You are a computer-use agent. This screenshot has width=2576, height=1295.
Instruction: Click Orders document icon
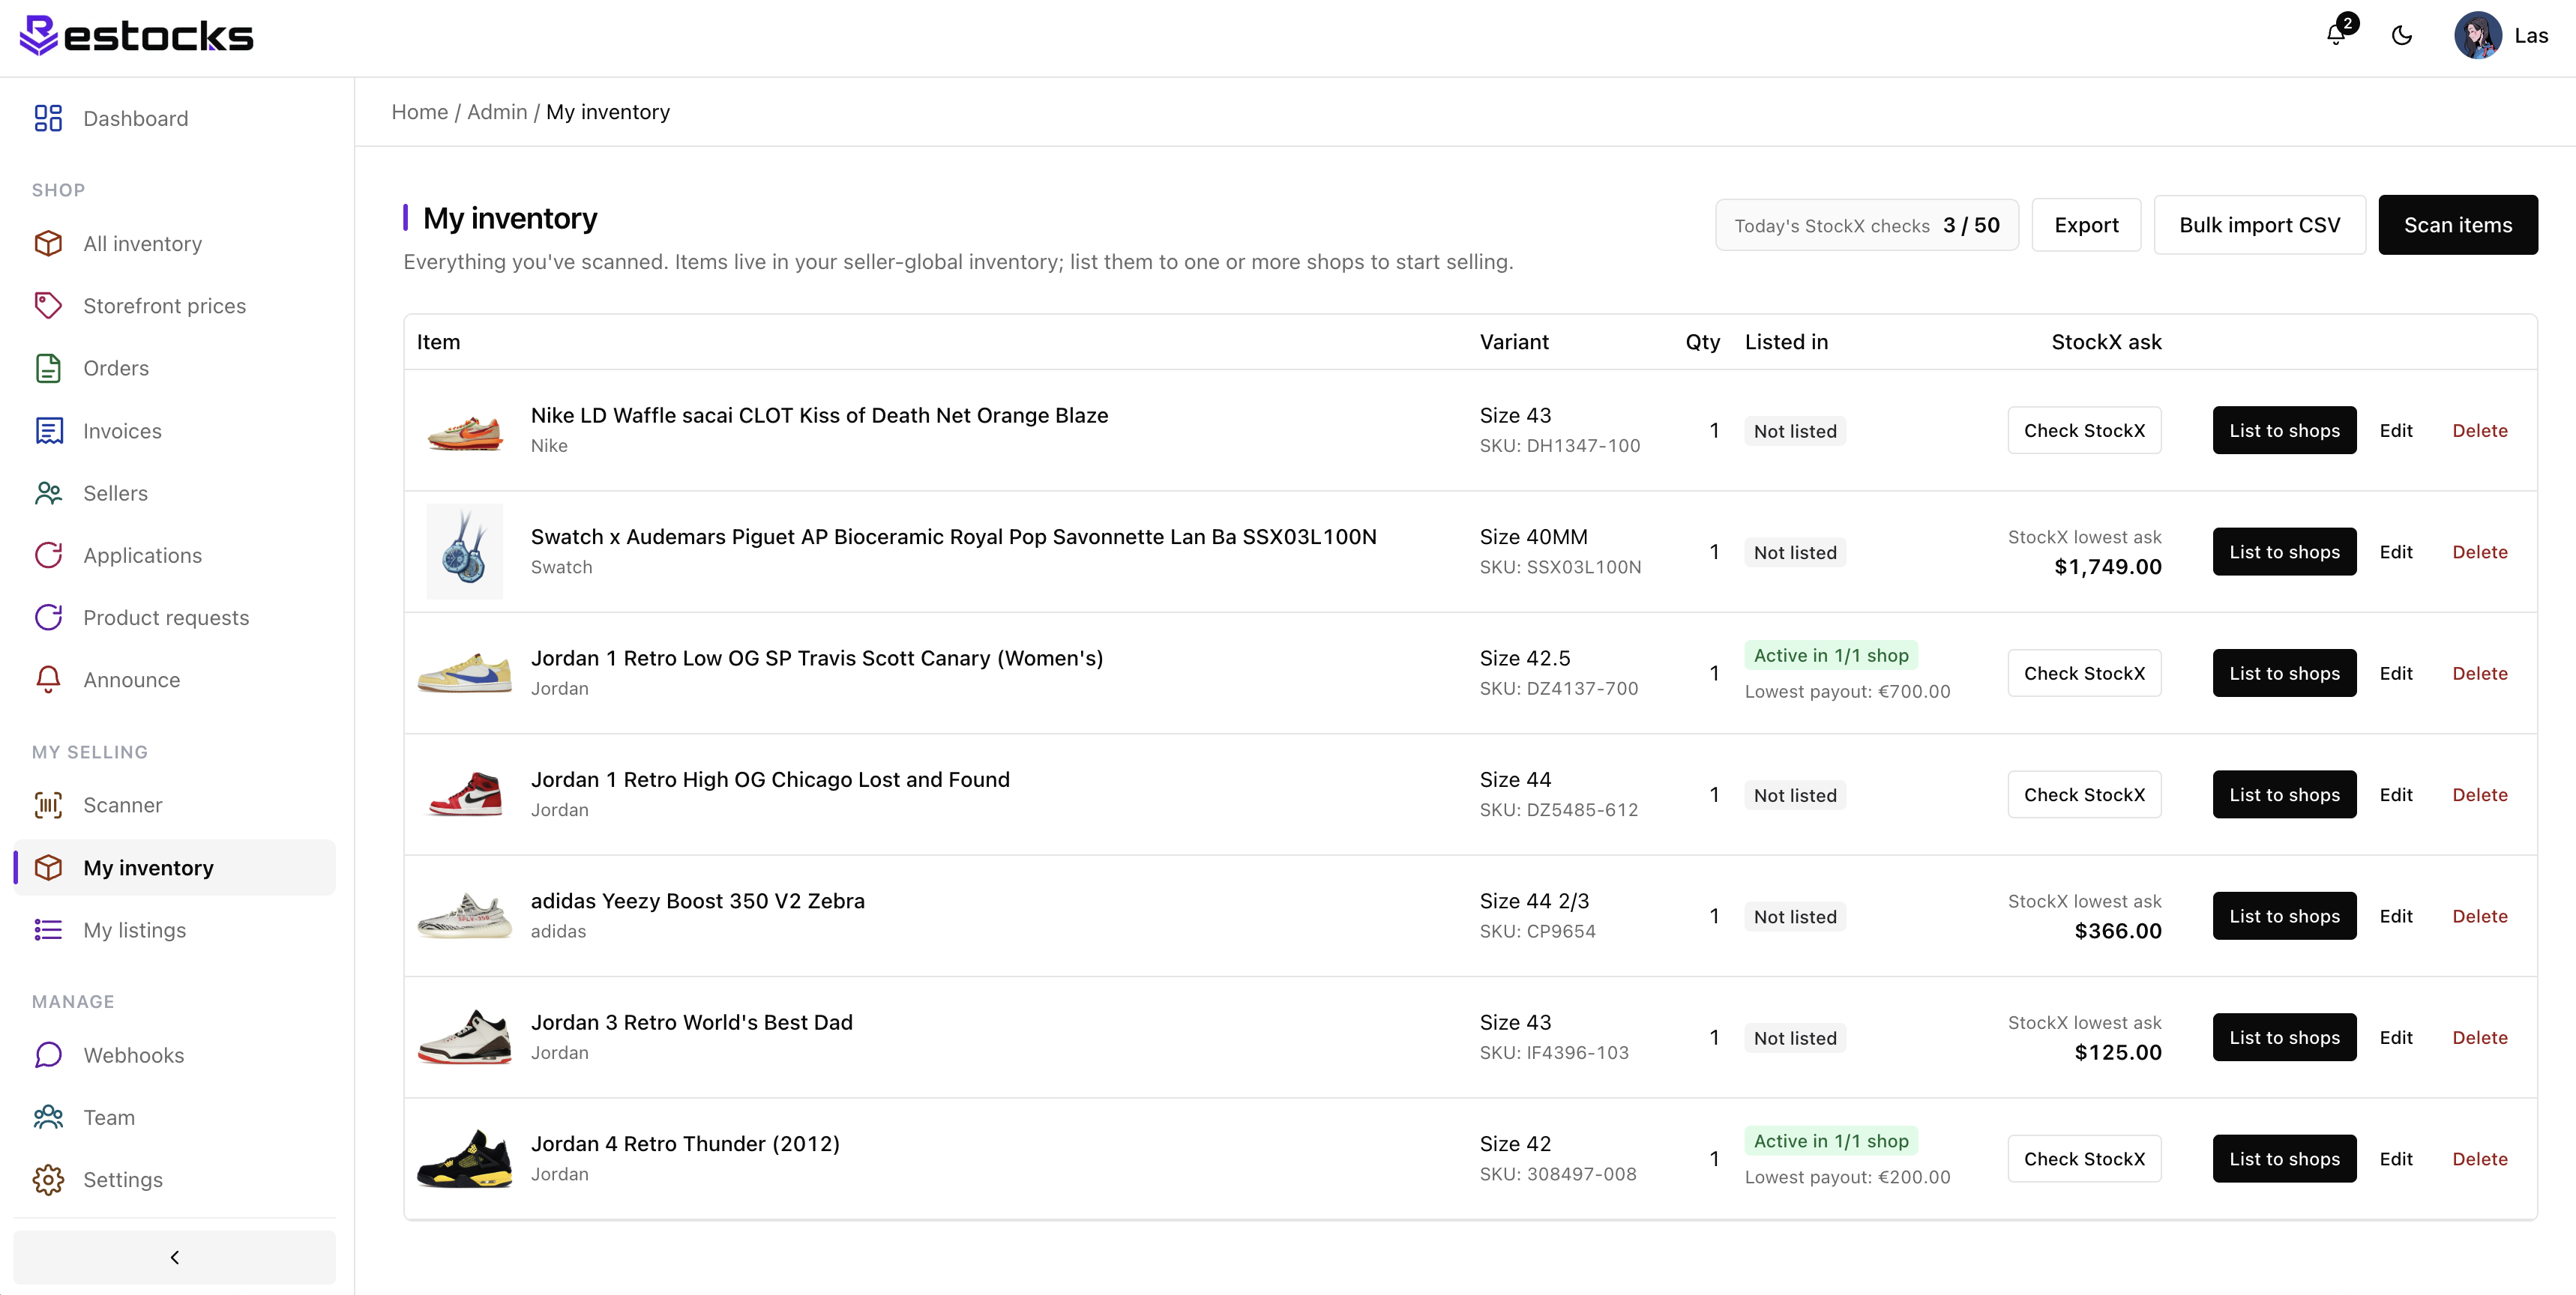click(48, 368)
